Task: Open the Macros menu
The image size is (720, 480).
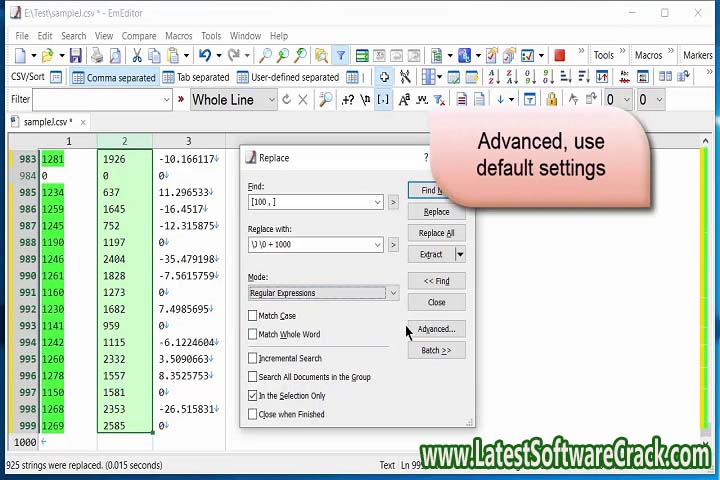Action: [179, 36]
